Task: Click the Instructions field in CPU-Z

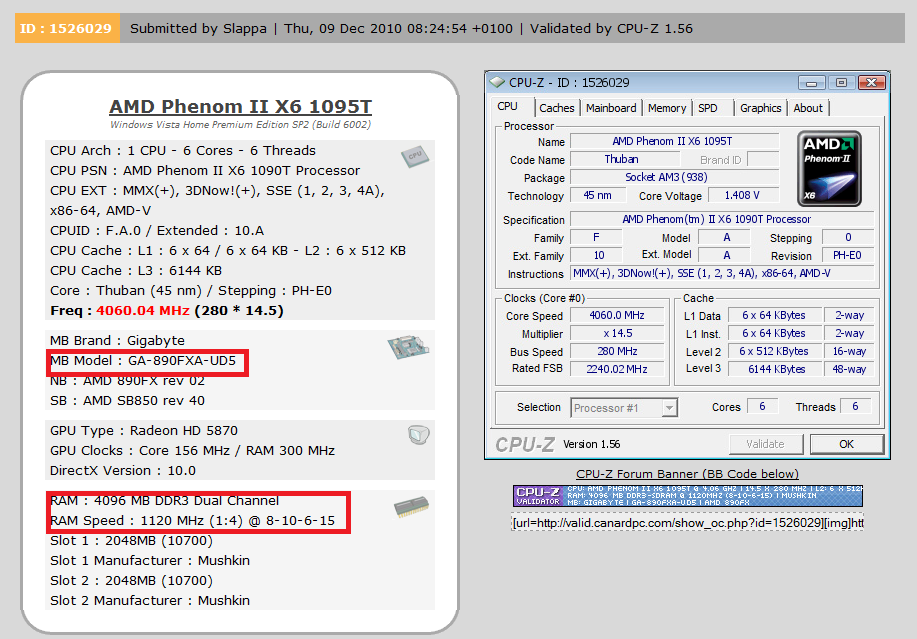Action: [x=722, y=274]
